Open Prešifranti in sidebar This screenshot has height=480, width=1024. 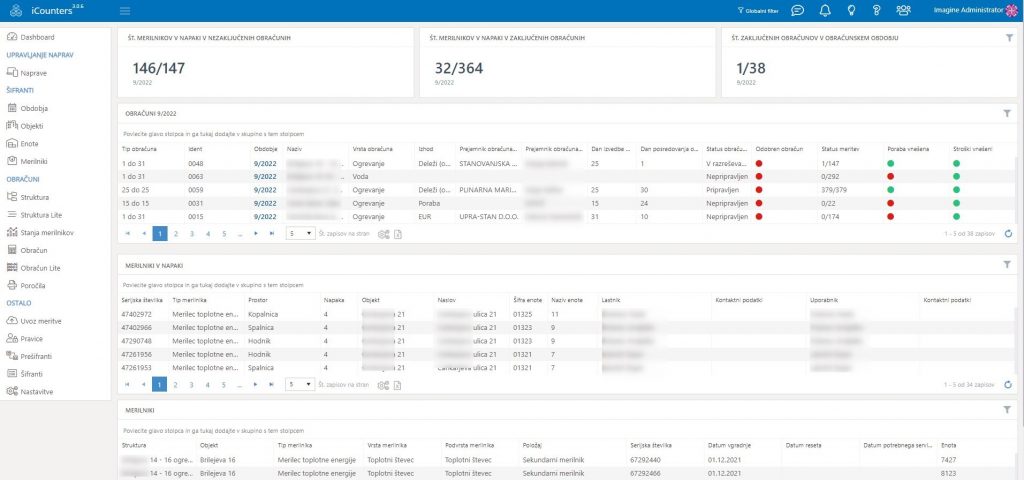tap(37, 356)
